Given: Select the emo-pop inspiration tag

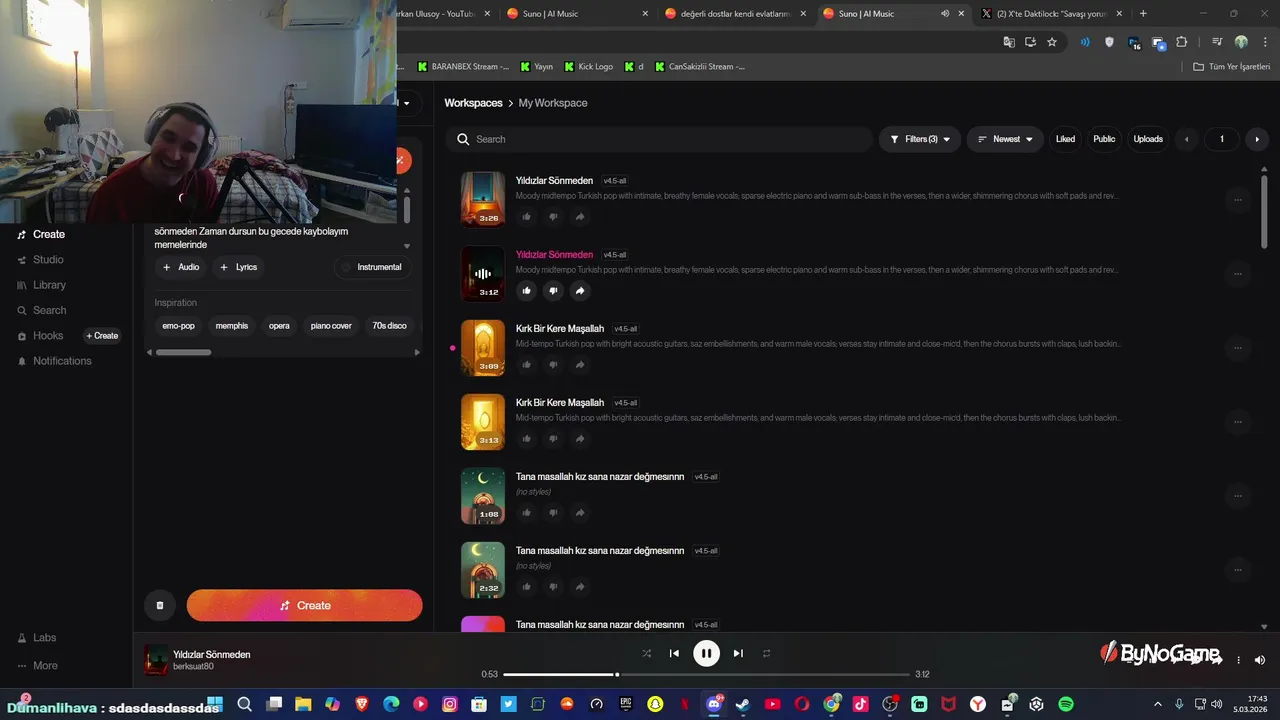Looking at the screenshot, I should point(179,326).
